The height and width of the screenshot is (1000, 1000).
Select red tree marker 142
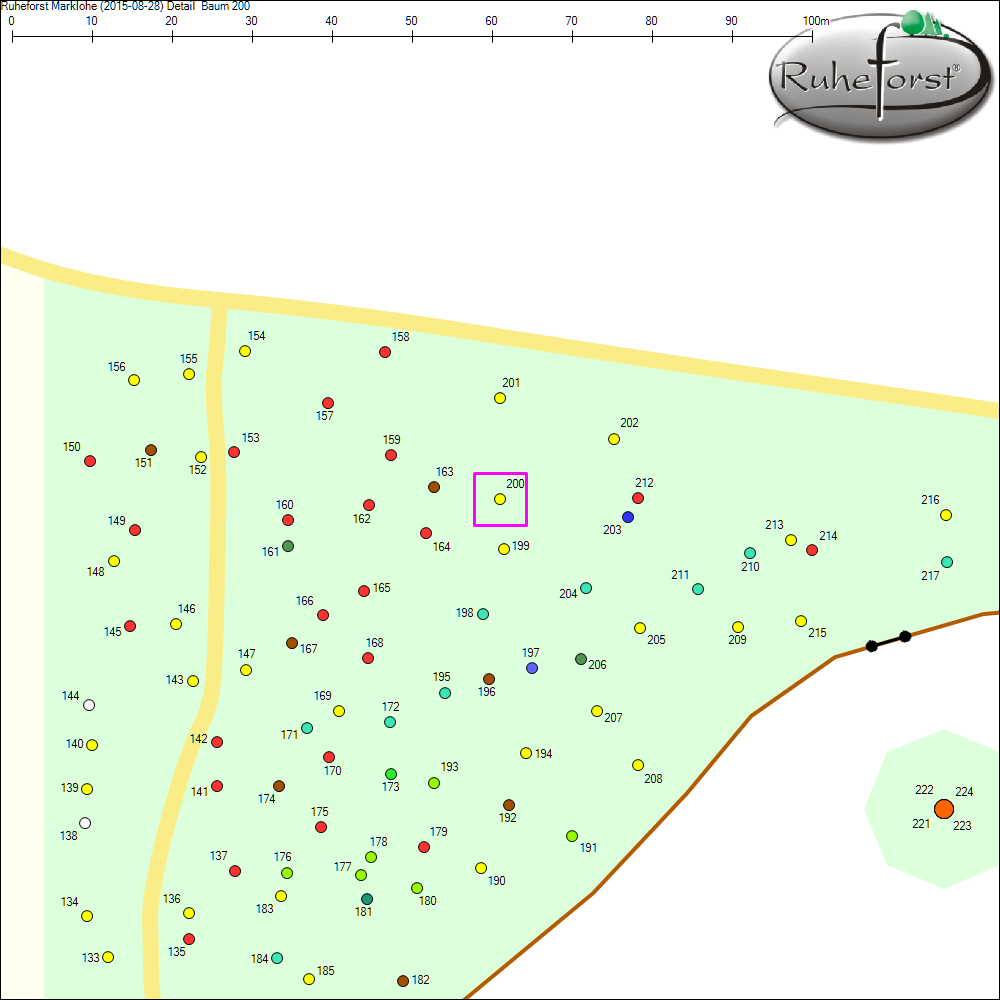pyautogui.click(x=217, y=742)
